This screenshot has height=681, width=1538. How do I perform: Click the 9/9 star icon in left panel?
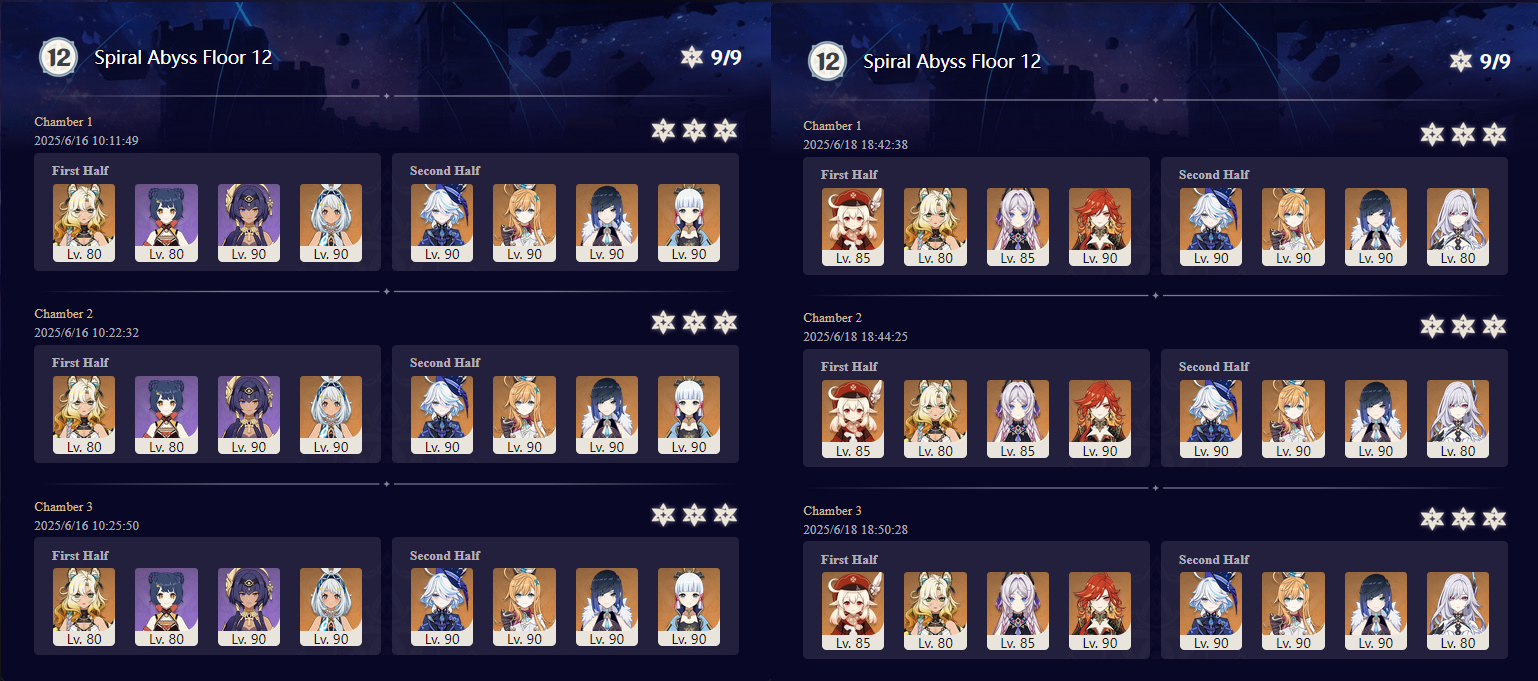point(691,57)
